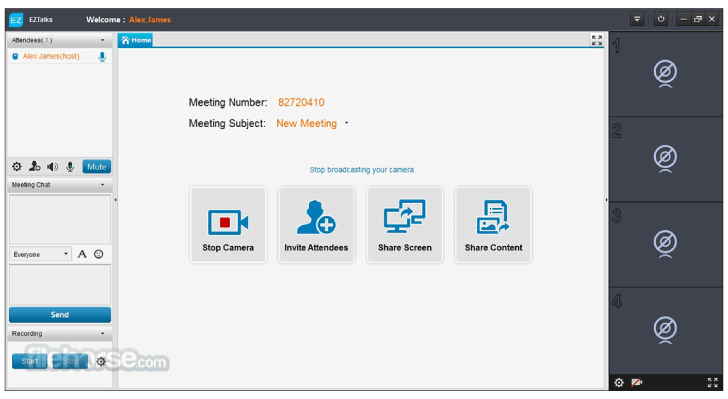728x399 pixels.
Task: Open chat font formatting A icon
Action: pyautogui.click(x=82, y=254)
